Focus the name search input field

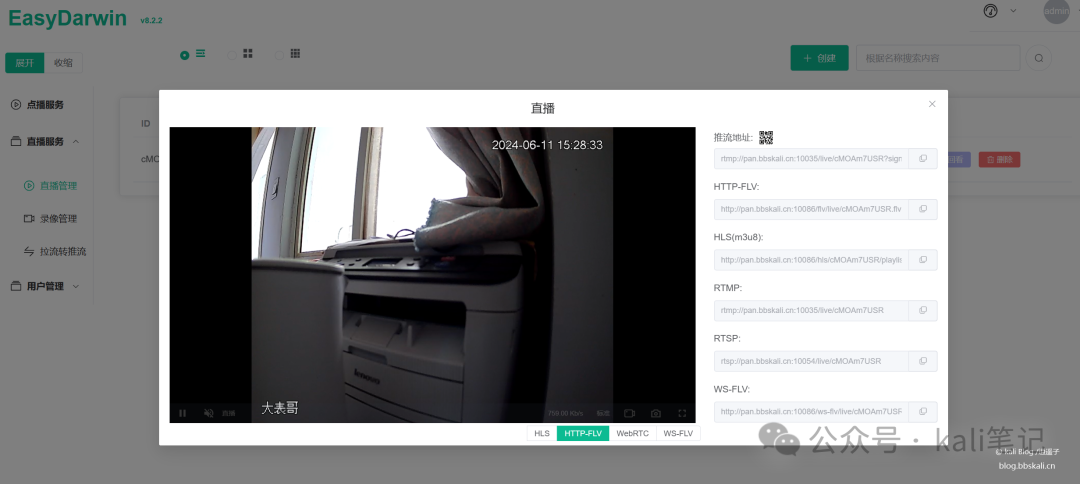coord(937,58)
